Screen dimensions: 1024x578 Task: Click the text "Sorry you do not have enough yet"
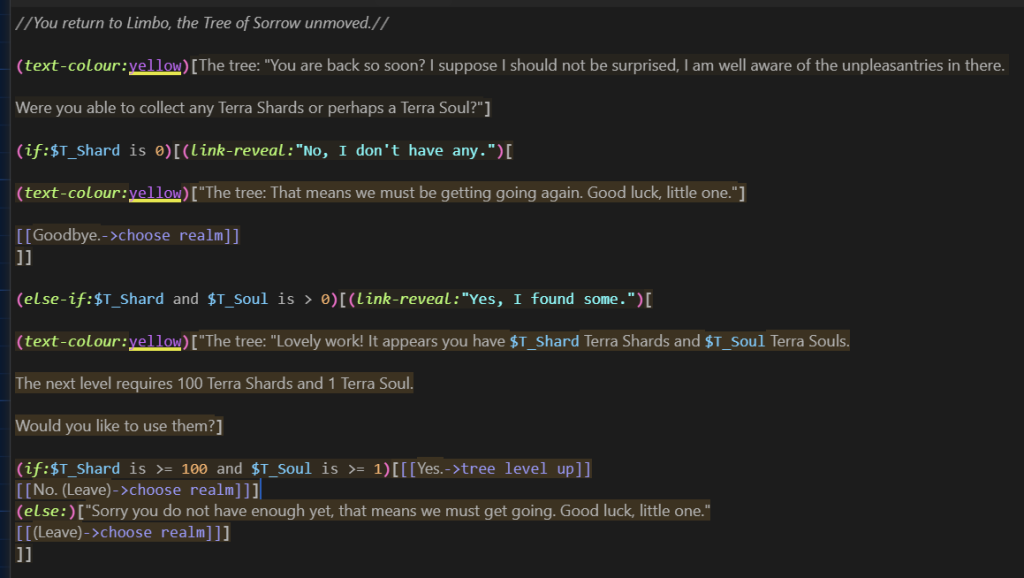point(212,511)
